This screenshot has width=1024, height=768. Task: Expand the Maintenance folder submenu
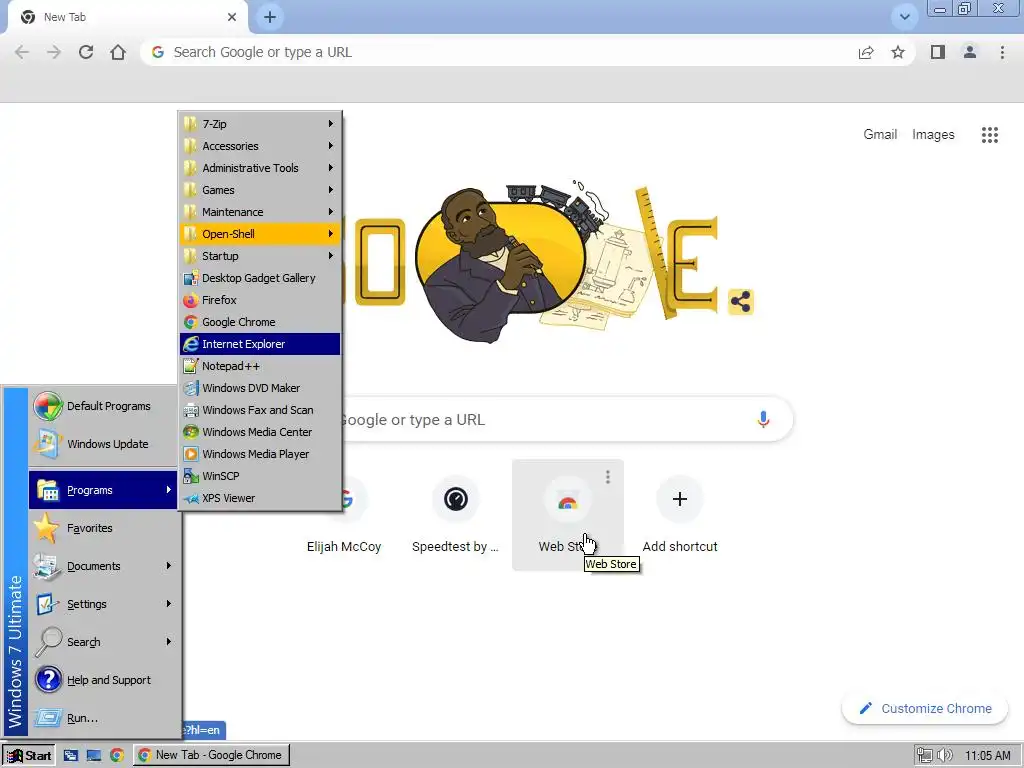click(x=260, y=212)
